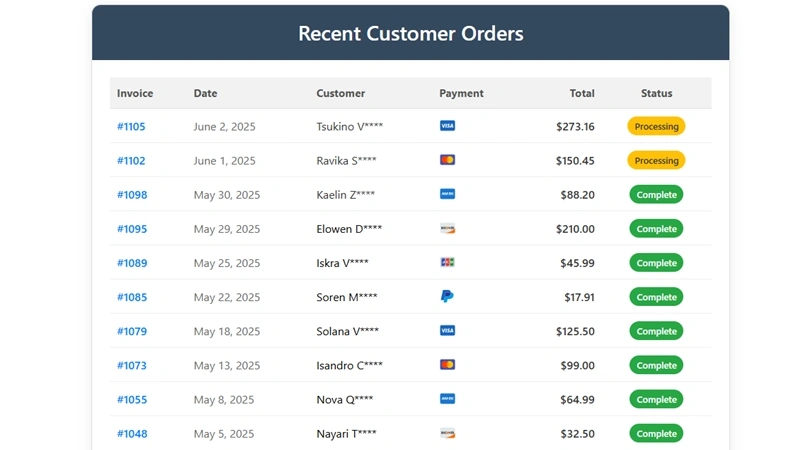Open invoice #1089 link
Screen dimensions: 800x450
pos(132,263)
